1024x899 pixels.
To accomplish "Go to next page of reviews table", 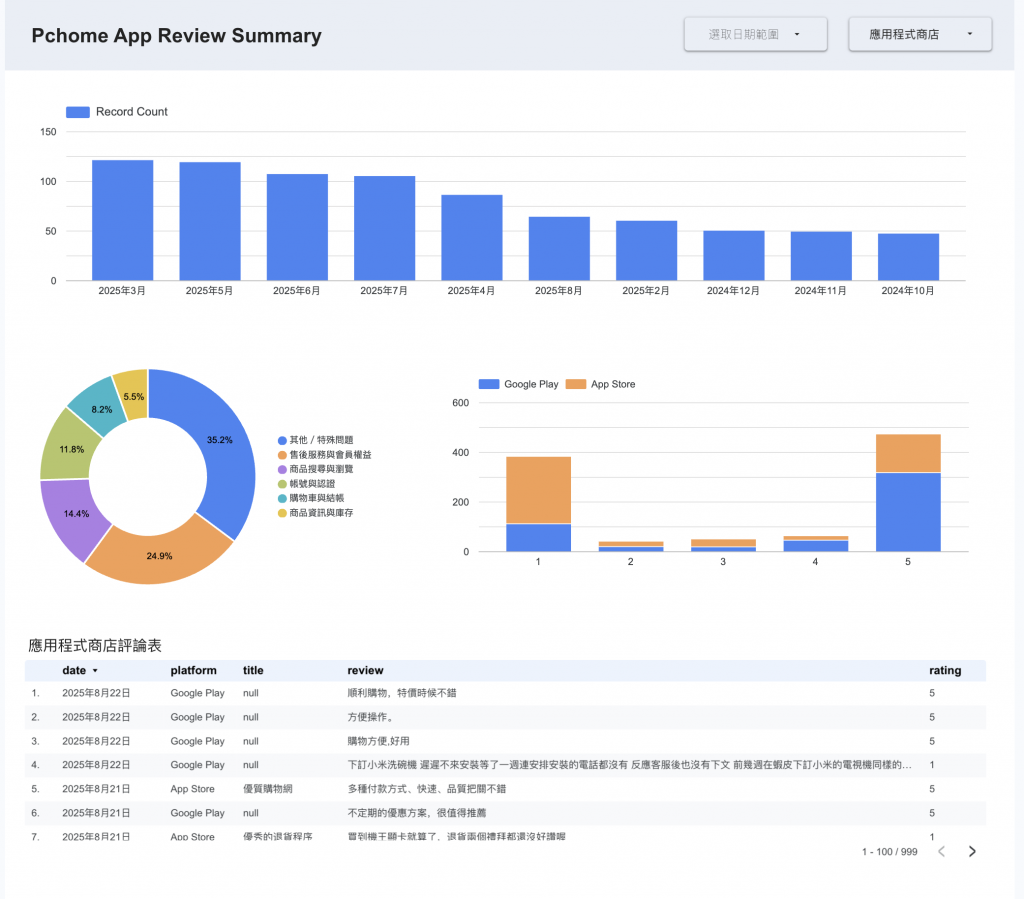I will pos(972,851).
